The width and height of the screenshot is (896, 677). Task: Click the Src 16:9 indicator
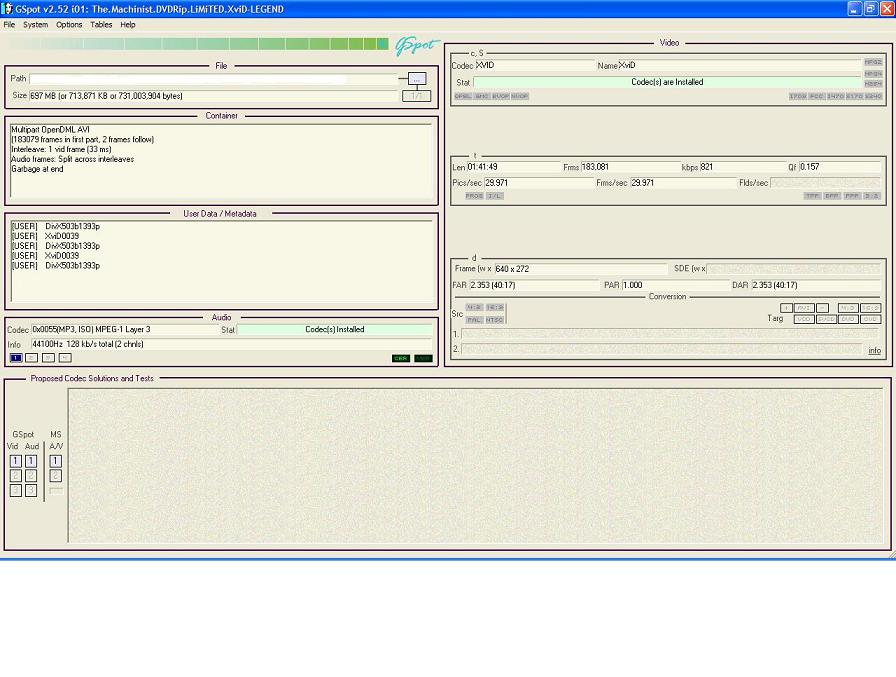pos(495,307)
